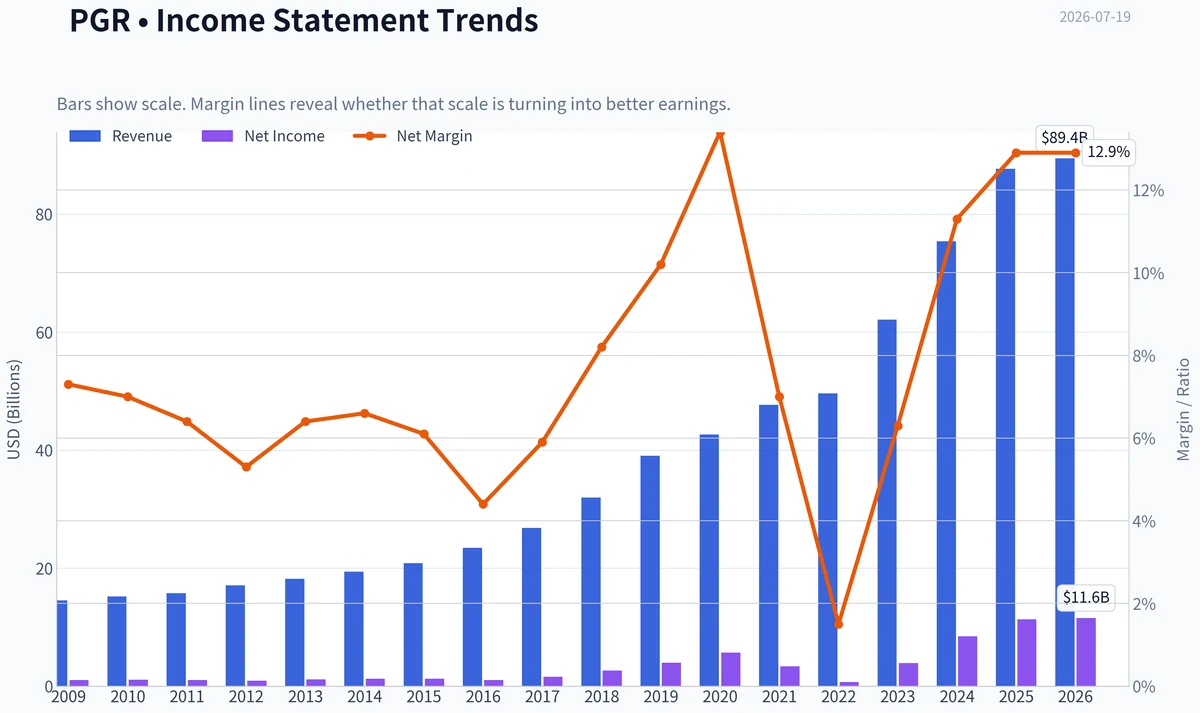Click the 80 left-axis tick label
1200x713 pixels.
(x=43, y=214)
